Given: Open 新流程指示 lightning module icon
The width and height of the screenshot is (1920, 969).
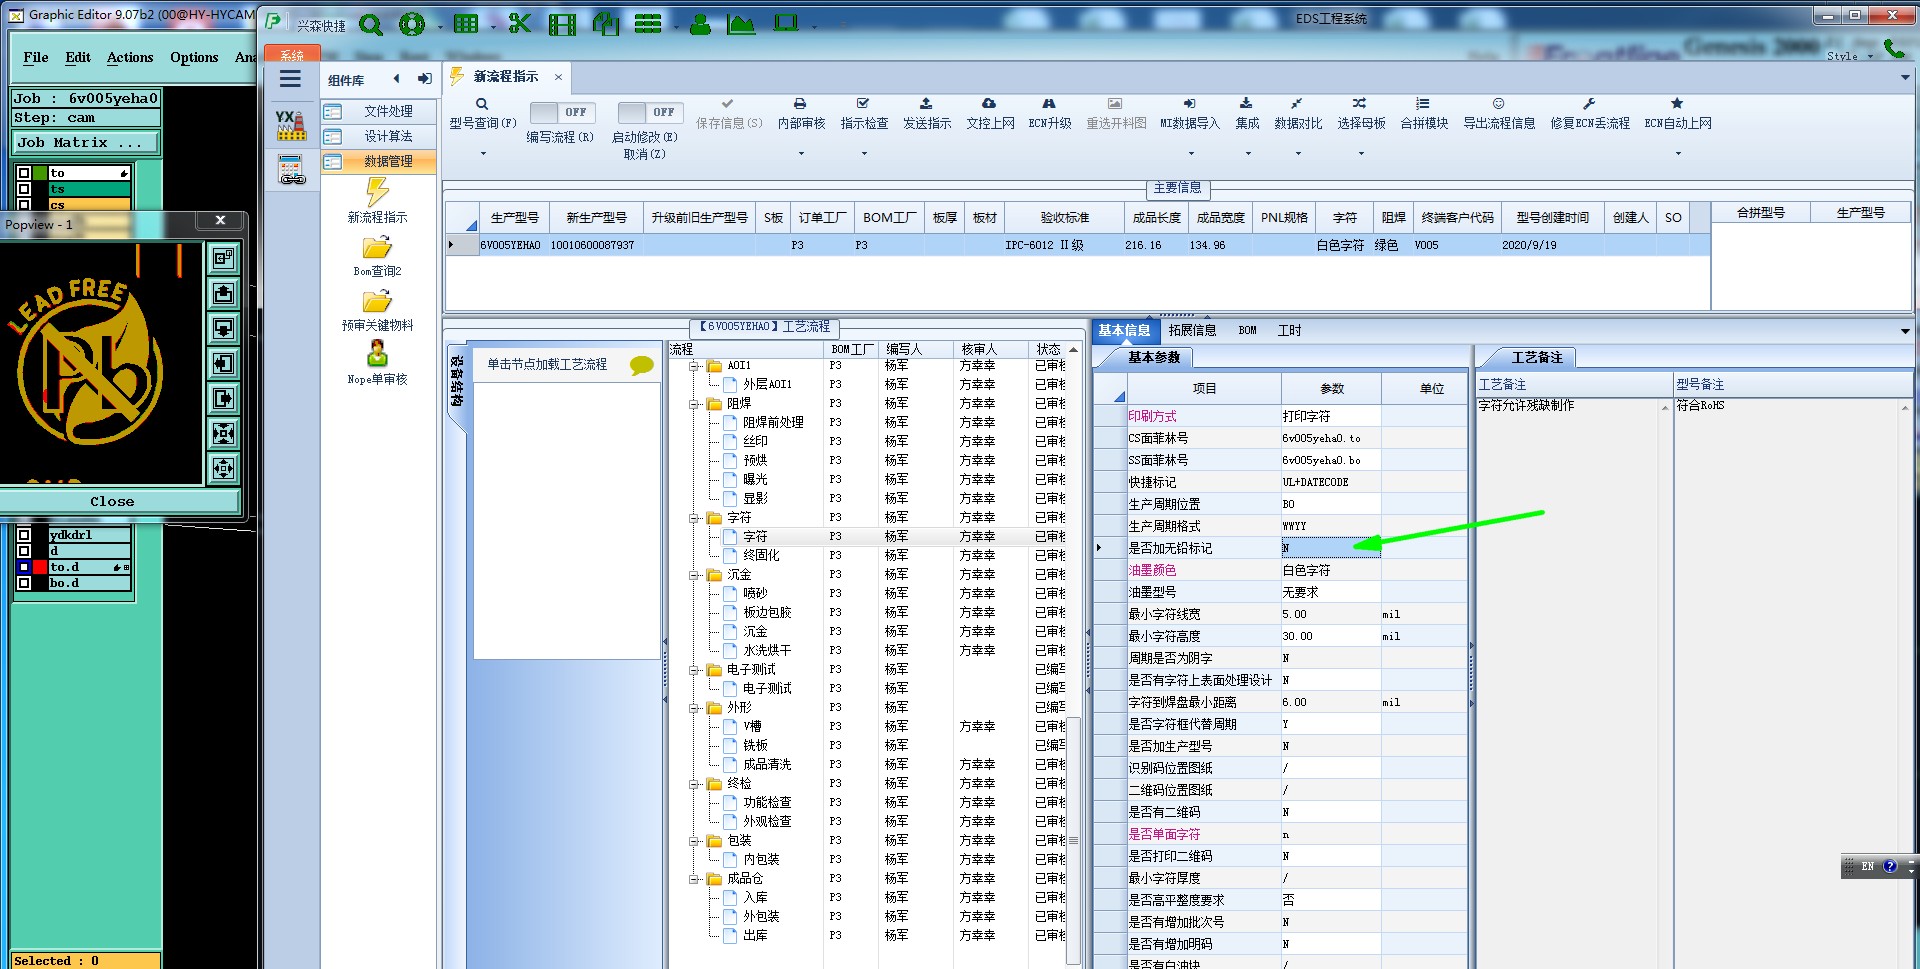Looking at the screenshot, I should coord(377,192).
